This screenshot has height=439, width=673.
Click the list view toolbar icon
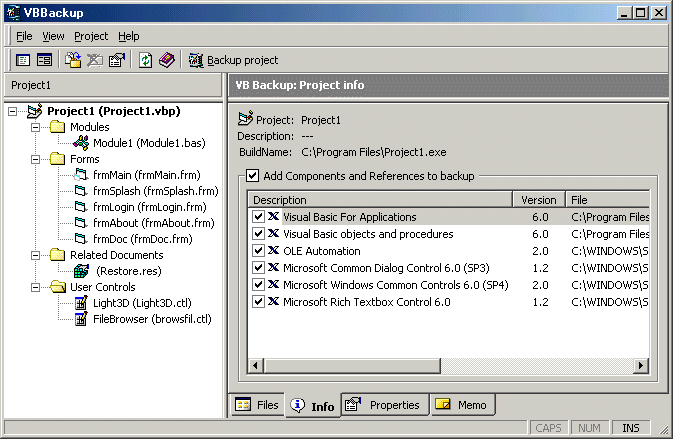click(x=23, y=60)
